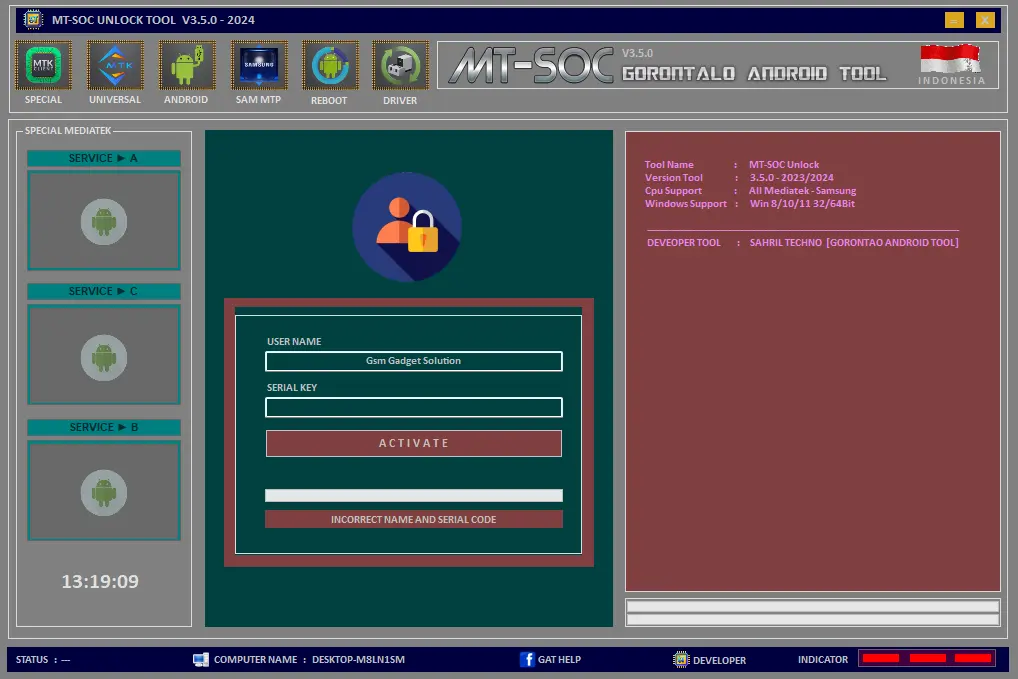Click the Android icon under Service C
This screenshot has width=1018, height=679.
(x=104, y=358)
